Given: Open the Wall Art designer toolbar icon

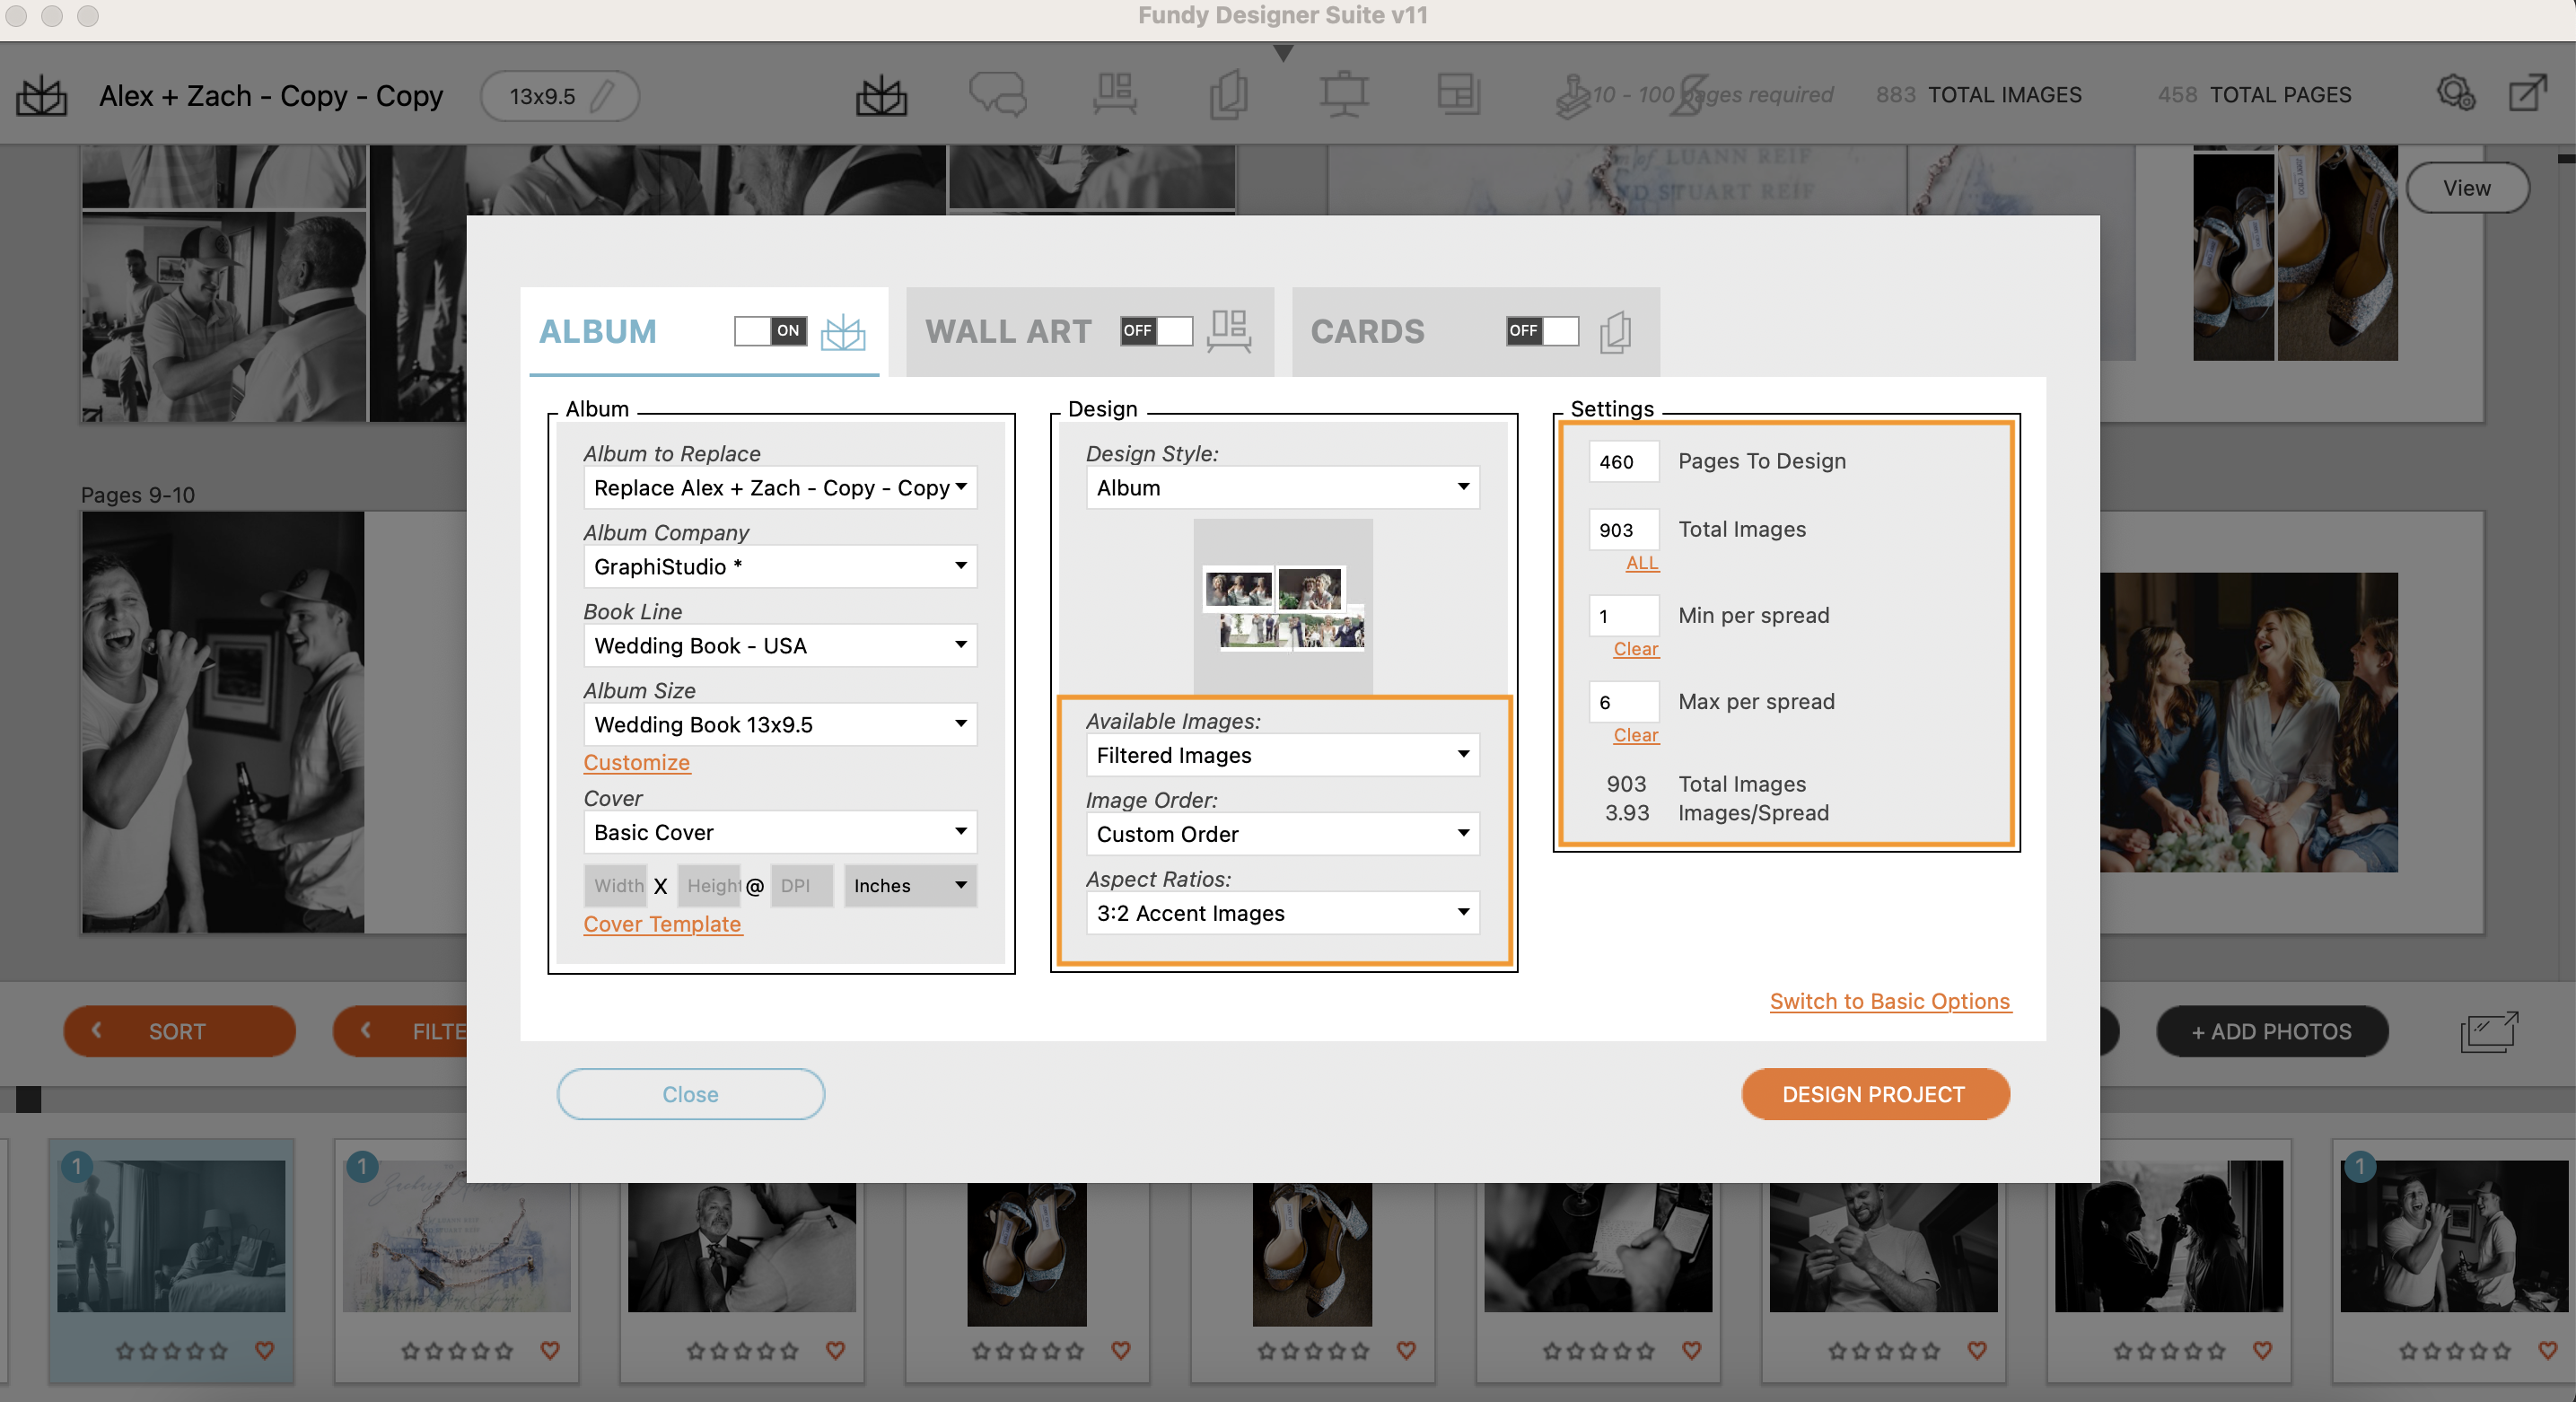Looking at the screenshot, I should 1114,95.
